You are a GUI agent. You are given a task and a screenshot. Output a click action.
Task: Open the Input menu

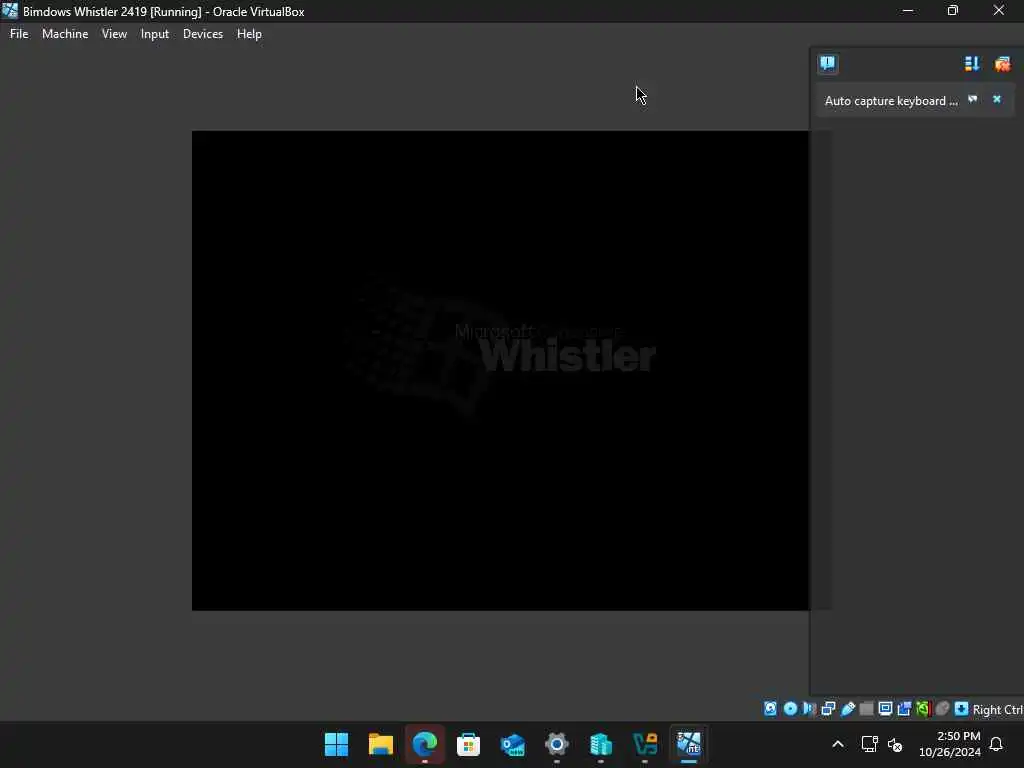(x=155, y=34)
